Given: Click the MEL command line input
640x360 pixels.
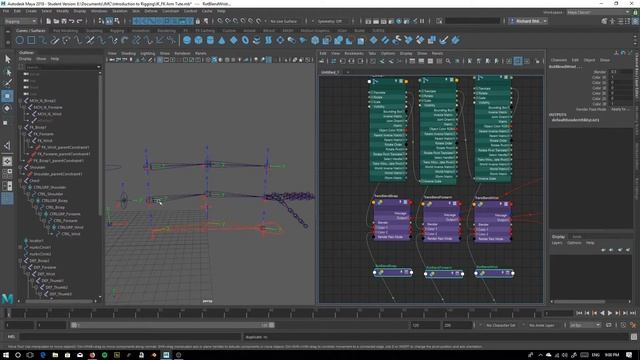Looking at the screenshot, I should coord(130,337).
